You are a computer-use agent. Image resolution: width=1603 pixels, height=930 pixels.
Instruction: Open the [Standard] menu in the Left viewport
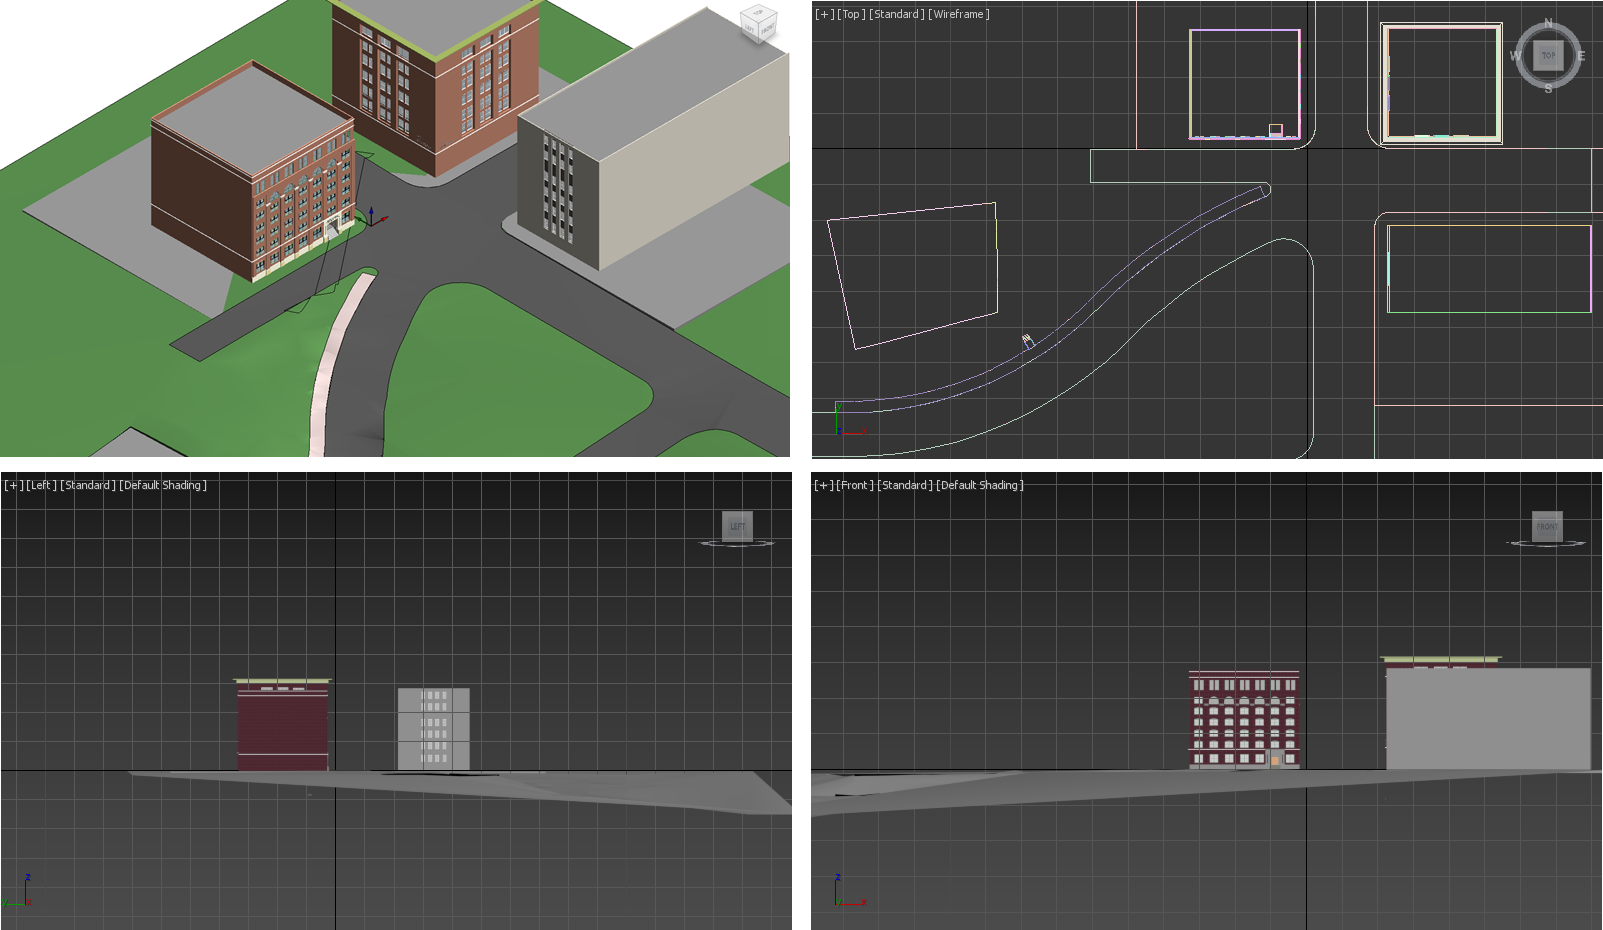click(88, 485)
